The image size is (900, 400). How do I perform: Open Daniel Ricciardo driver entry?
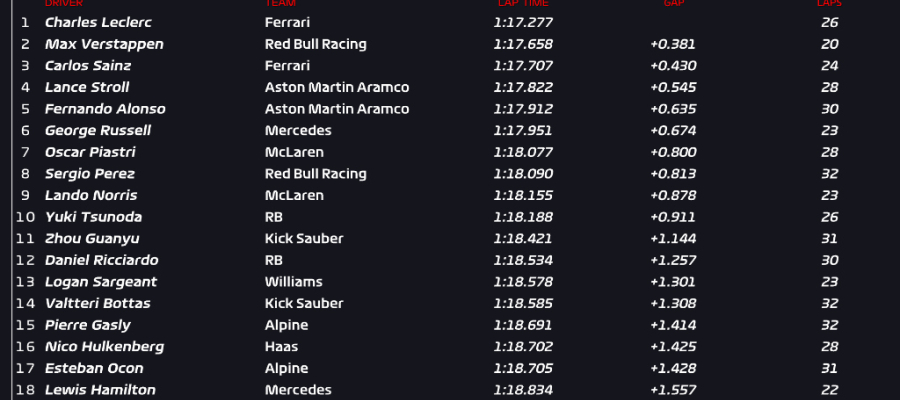coord(101,260)
